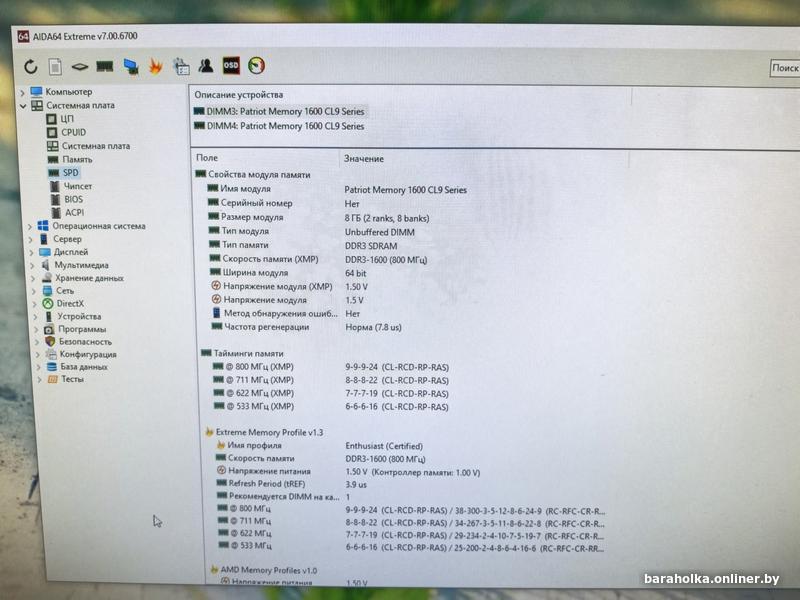Screen dimensions: 800x600
Task: Click the blue monitor diagnostics icon
Action: pyautogui.click(x=131, y=66)
